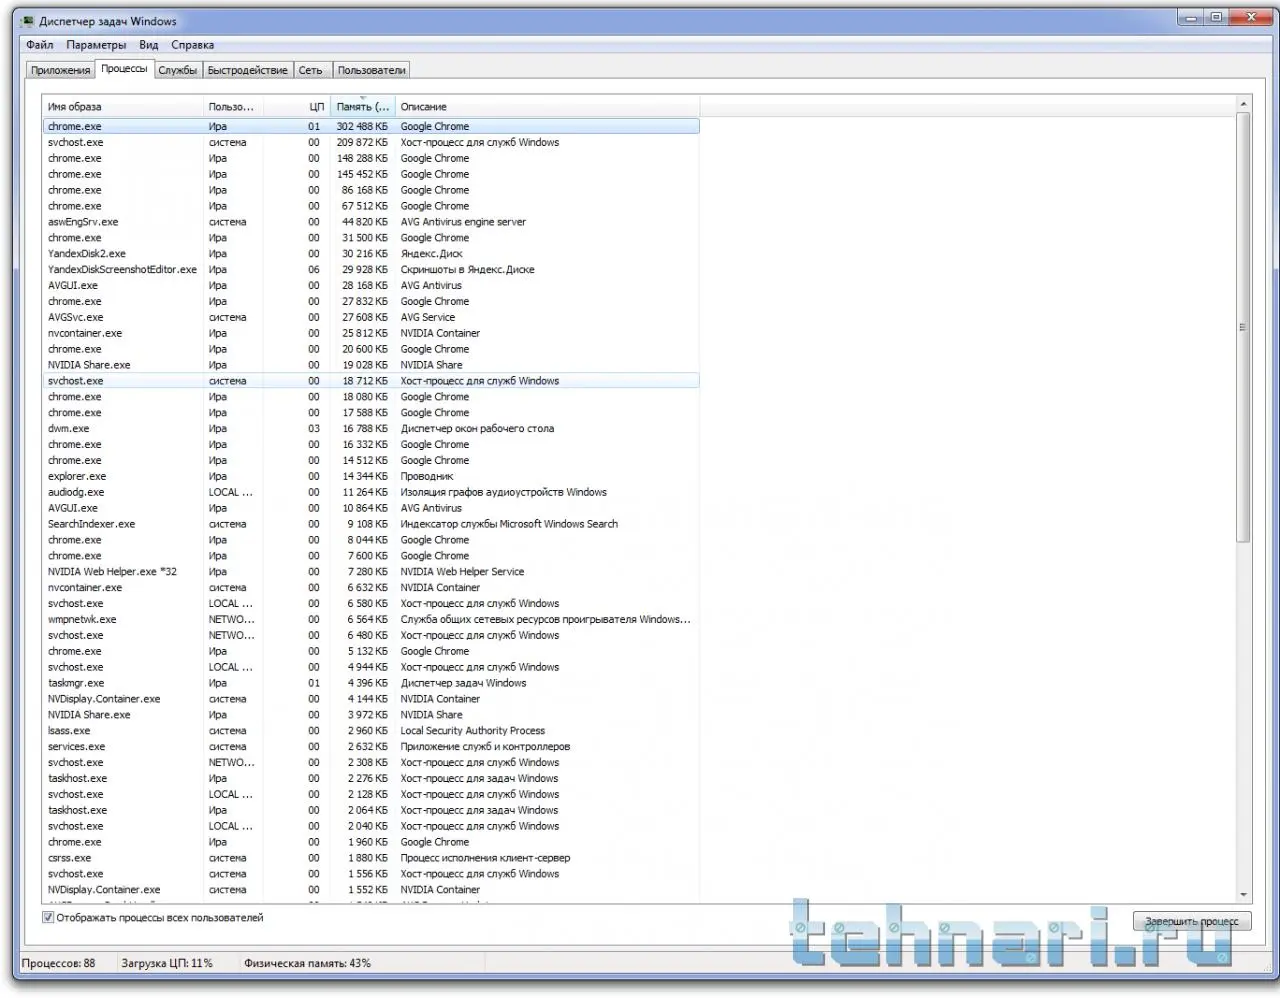
Task: Click the '145 452 КБ' memory value
Action: (x=362, y=175)
